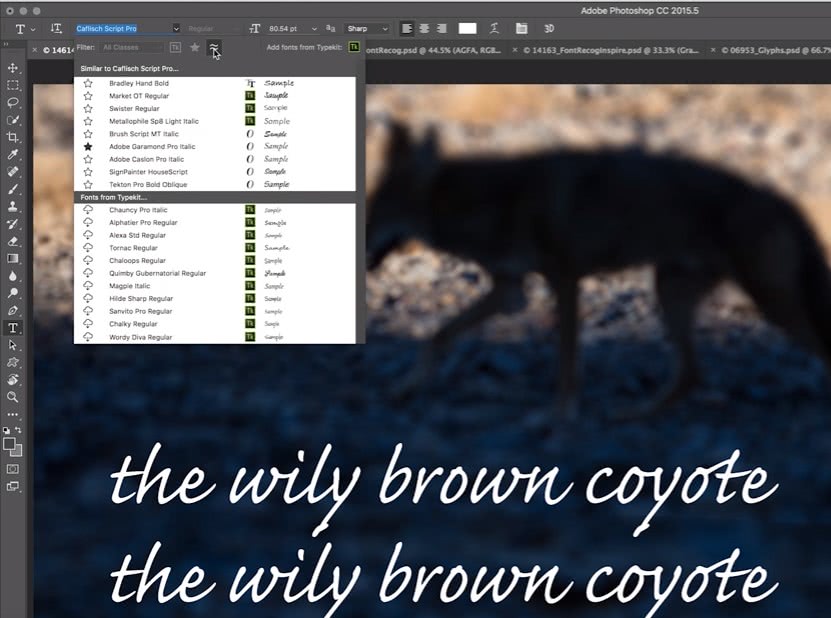Star Market OT Regular as favorite
The image size is (831, 618).
tap(88, 96)
